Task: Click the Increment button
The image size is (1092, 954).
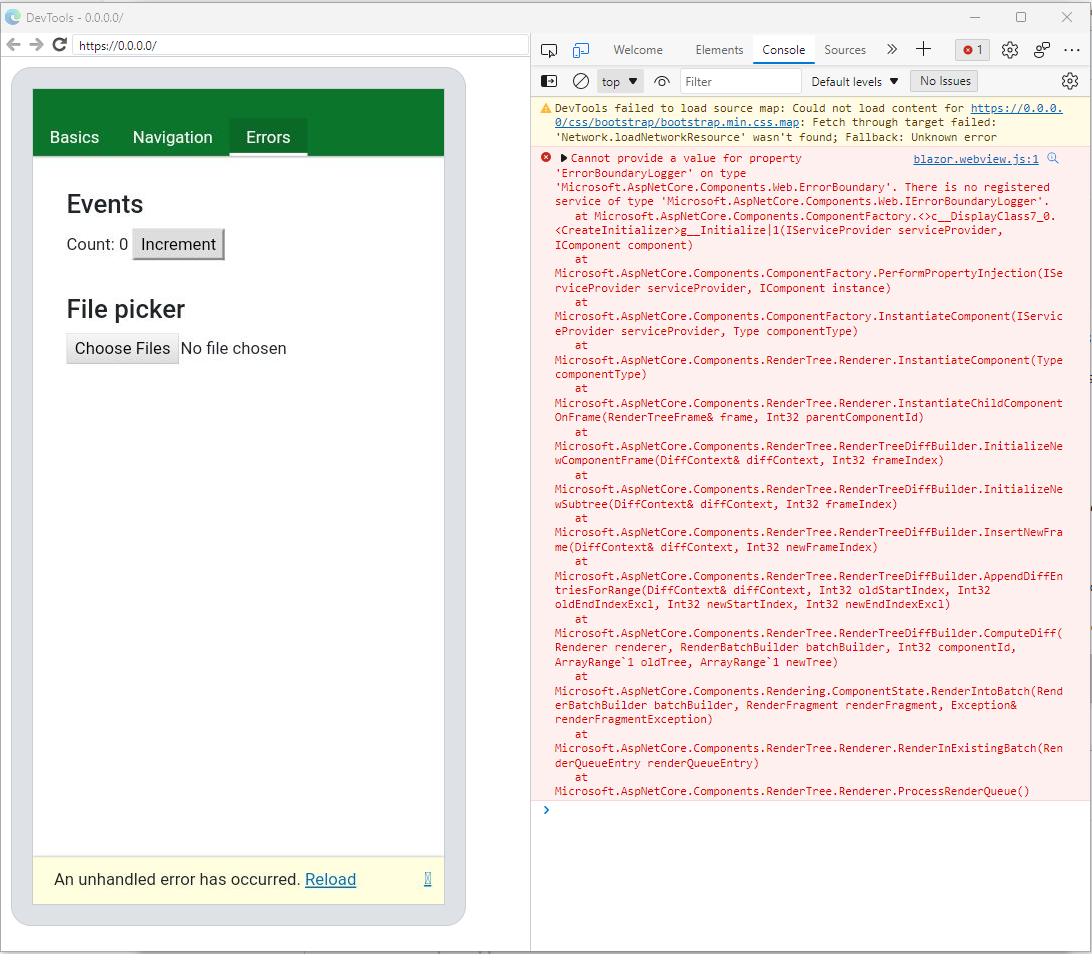Action: point(178,244)
